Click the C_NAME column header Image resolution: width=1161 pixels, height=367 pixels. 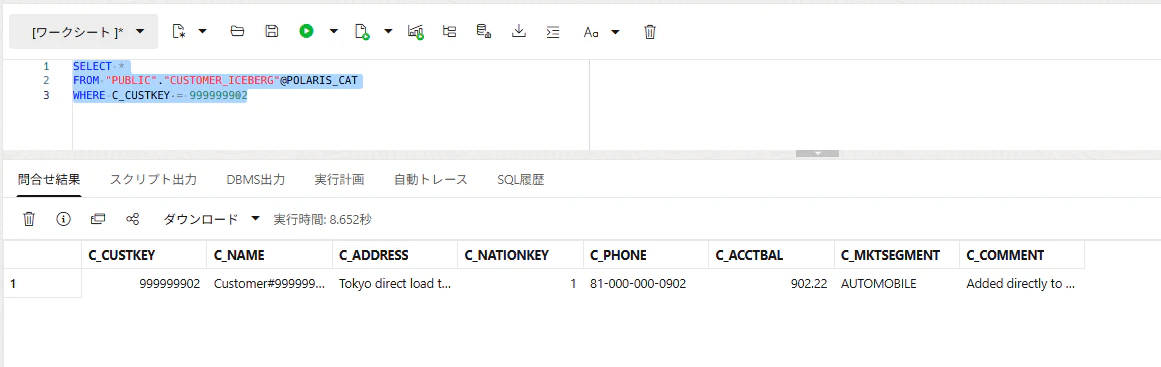pos(270,255)
